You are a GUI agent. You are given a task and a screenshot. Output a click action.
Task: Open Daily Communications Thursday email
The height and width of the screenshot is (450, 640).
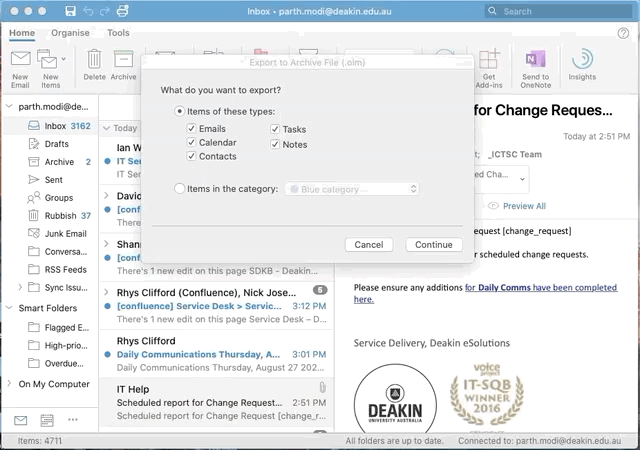pyautogui.click(x=217, y=354)
